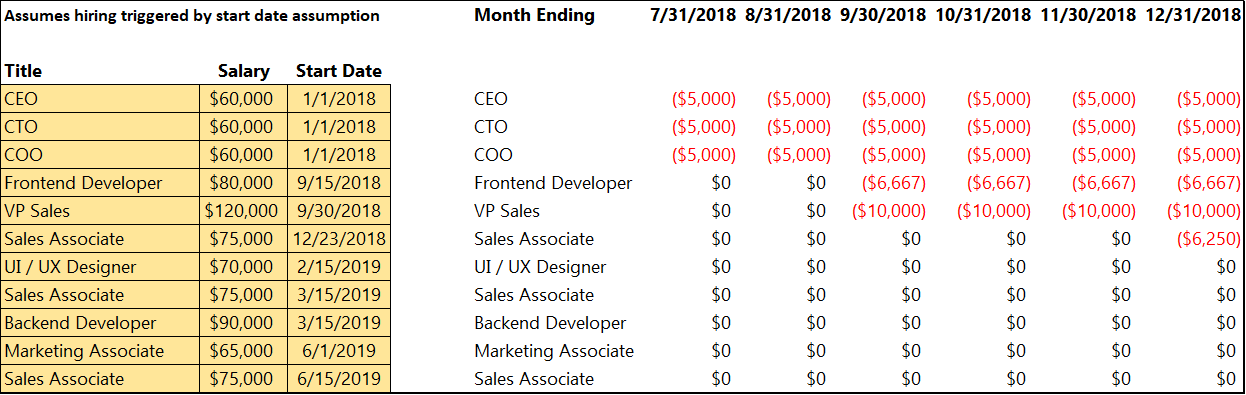
Task: Click the Salary column header
Action: (244, 71)
